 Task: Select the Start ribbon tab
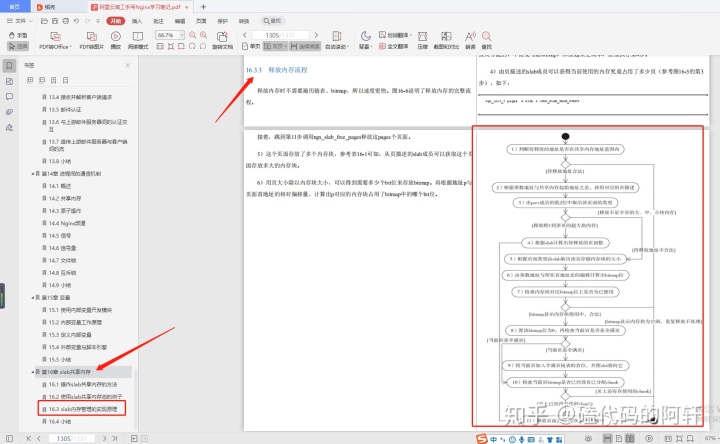tap(116, 21)
